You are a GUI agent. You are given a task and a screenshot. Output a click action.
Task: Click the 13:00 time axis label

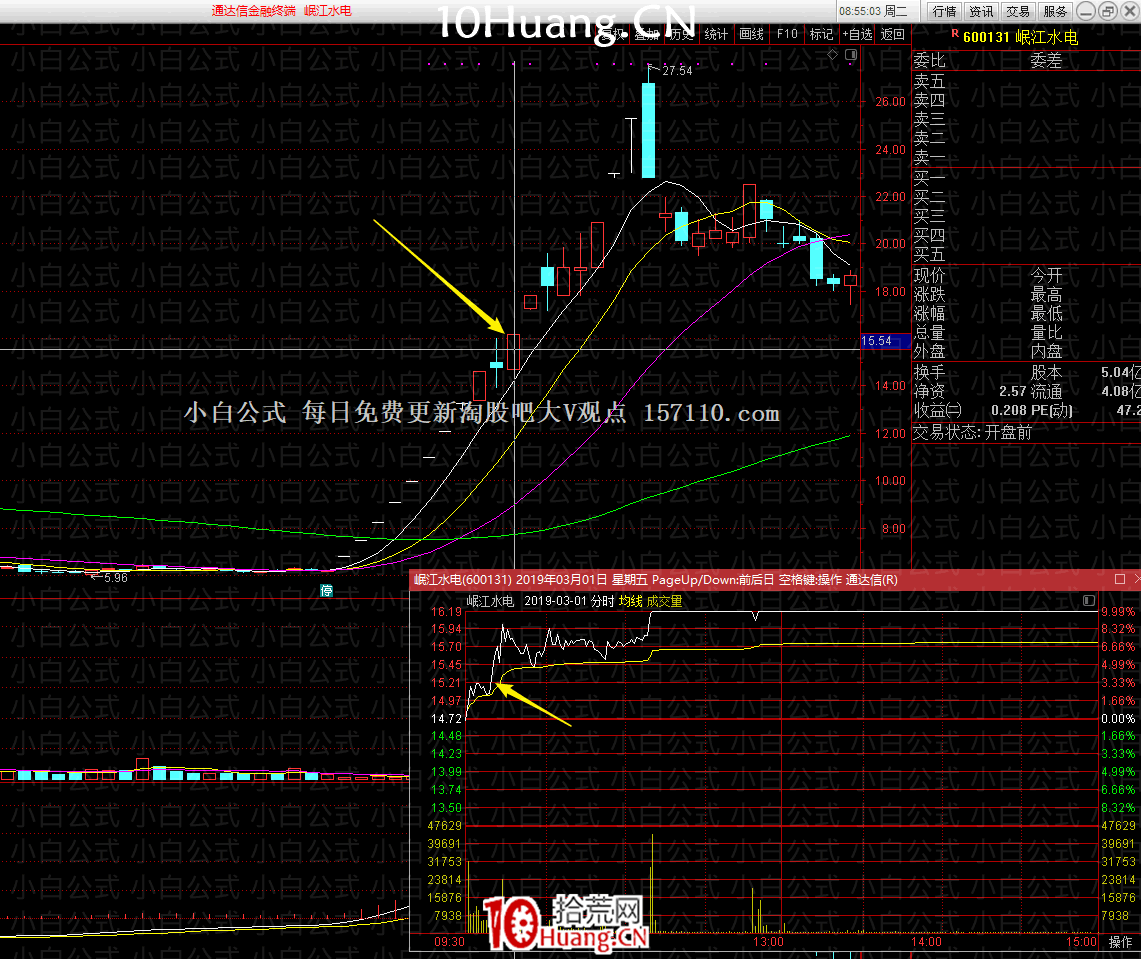[768, 942]
